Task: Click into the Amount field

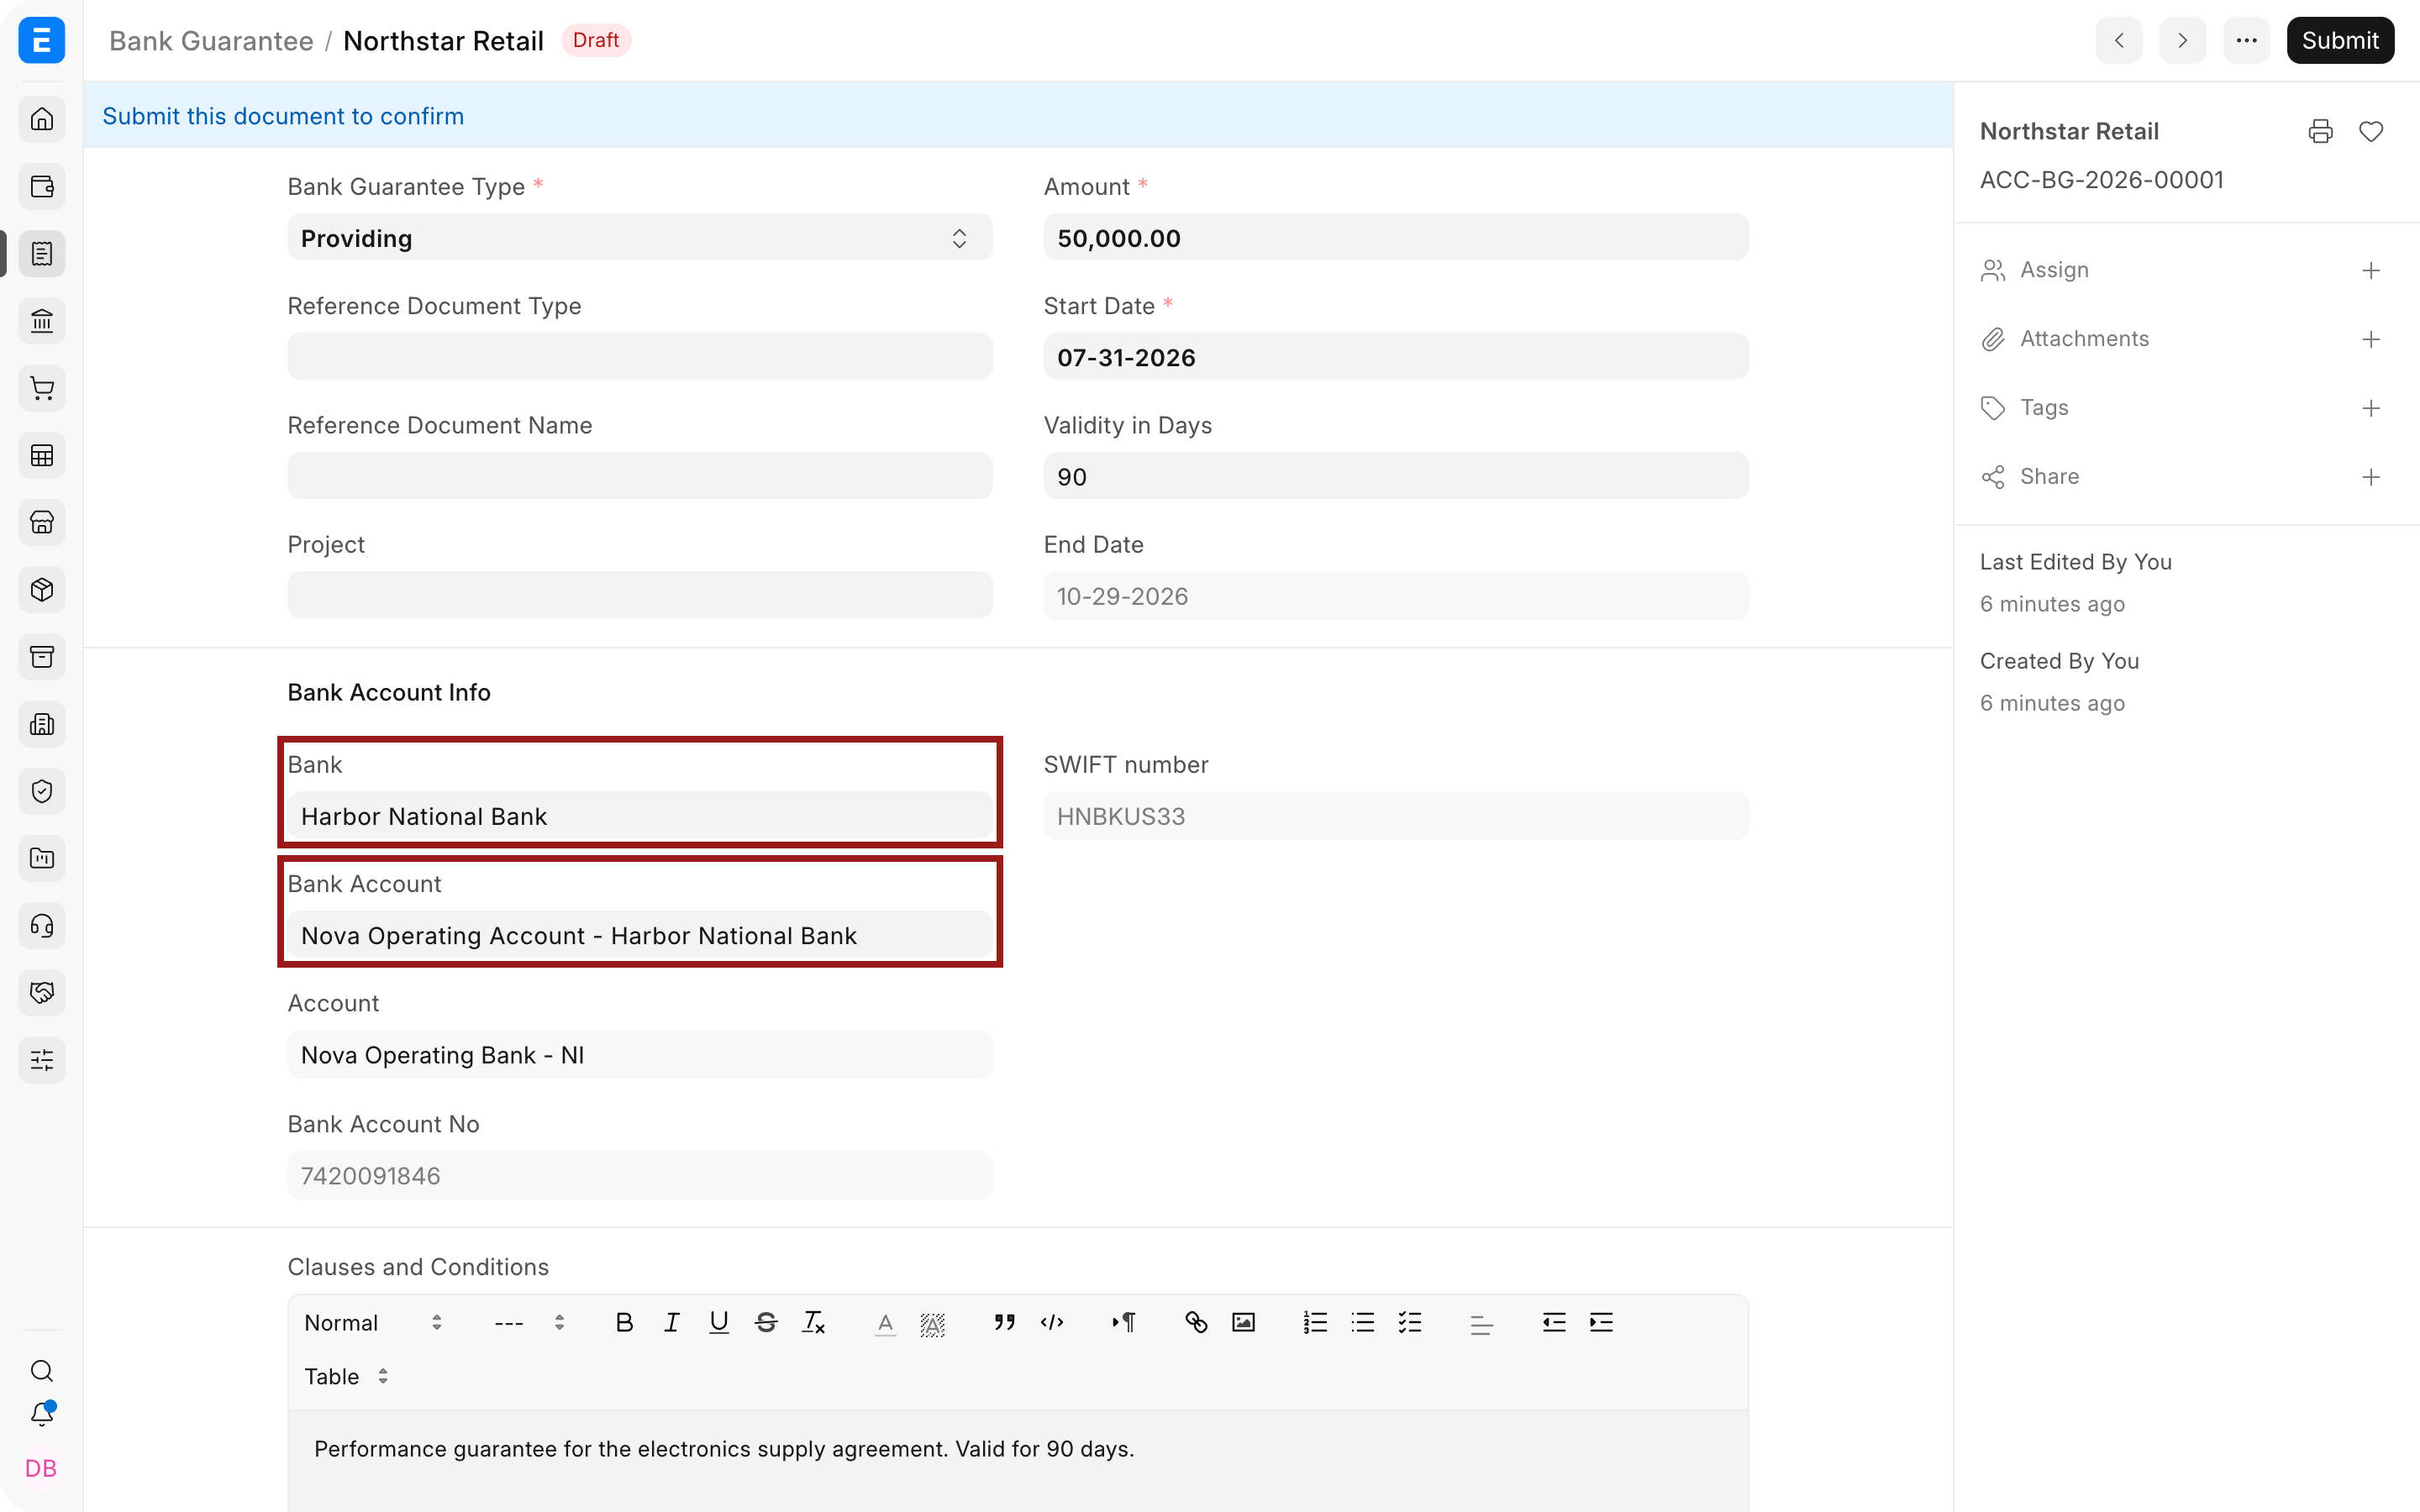Action: coord(1396,238)
